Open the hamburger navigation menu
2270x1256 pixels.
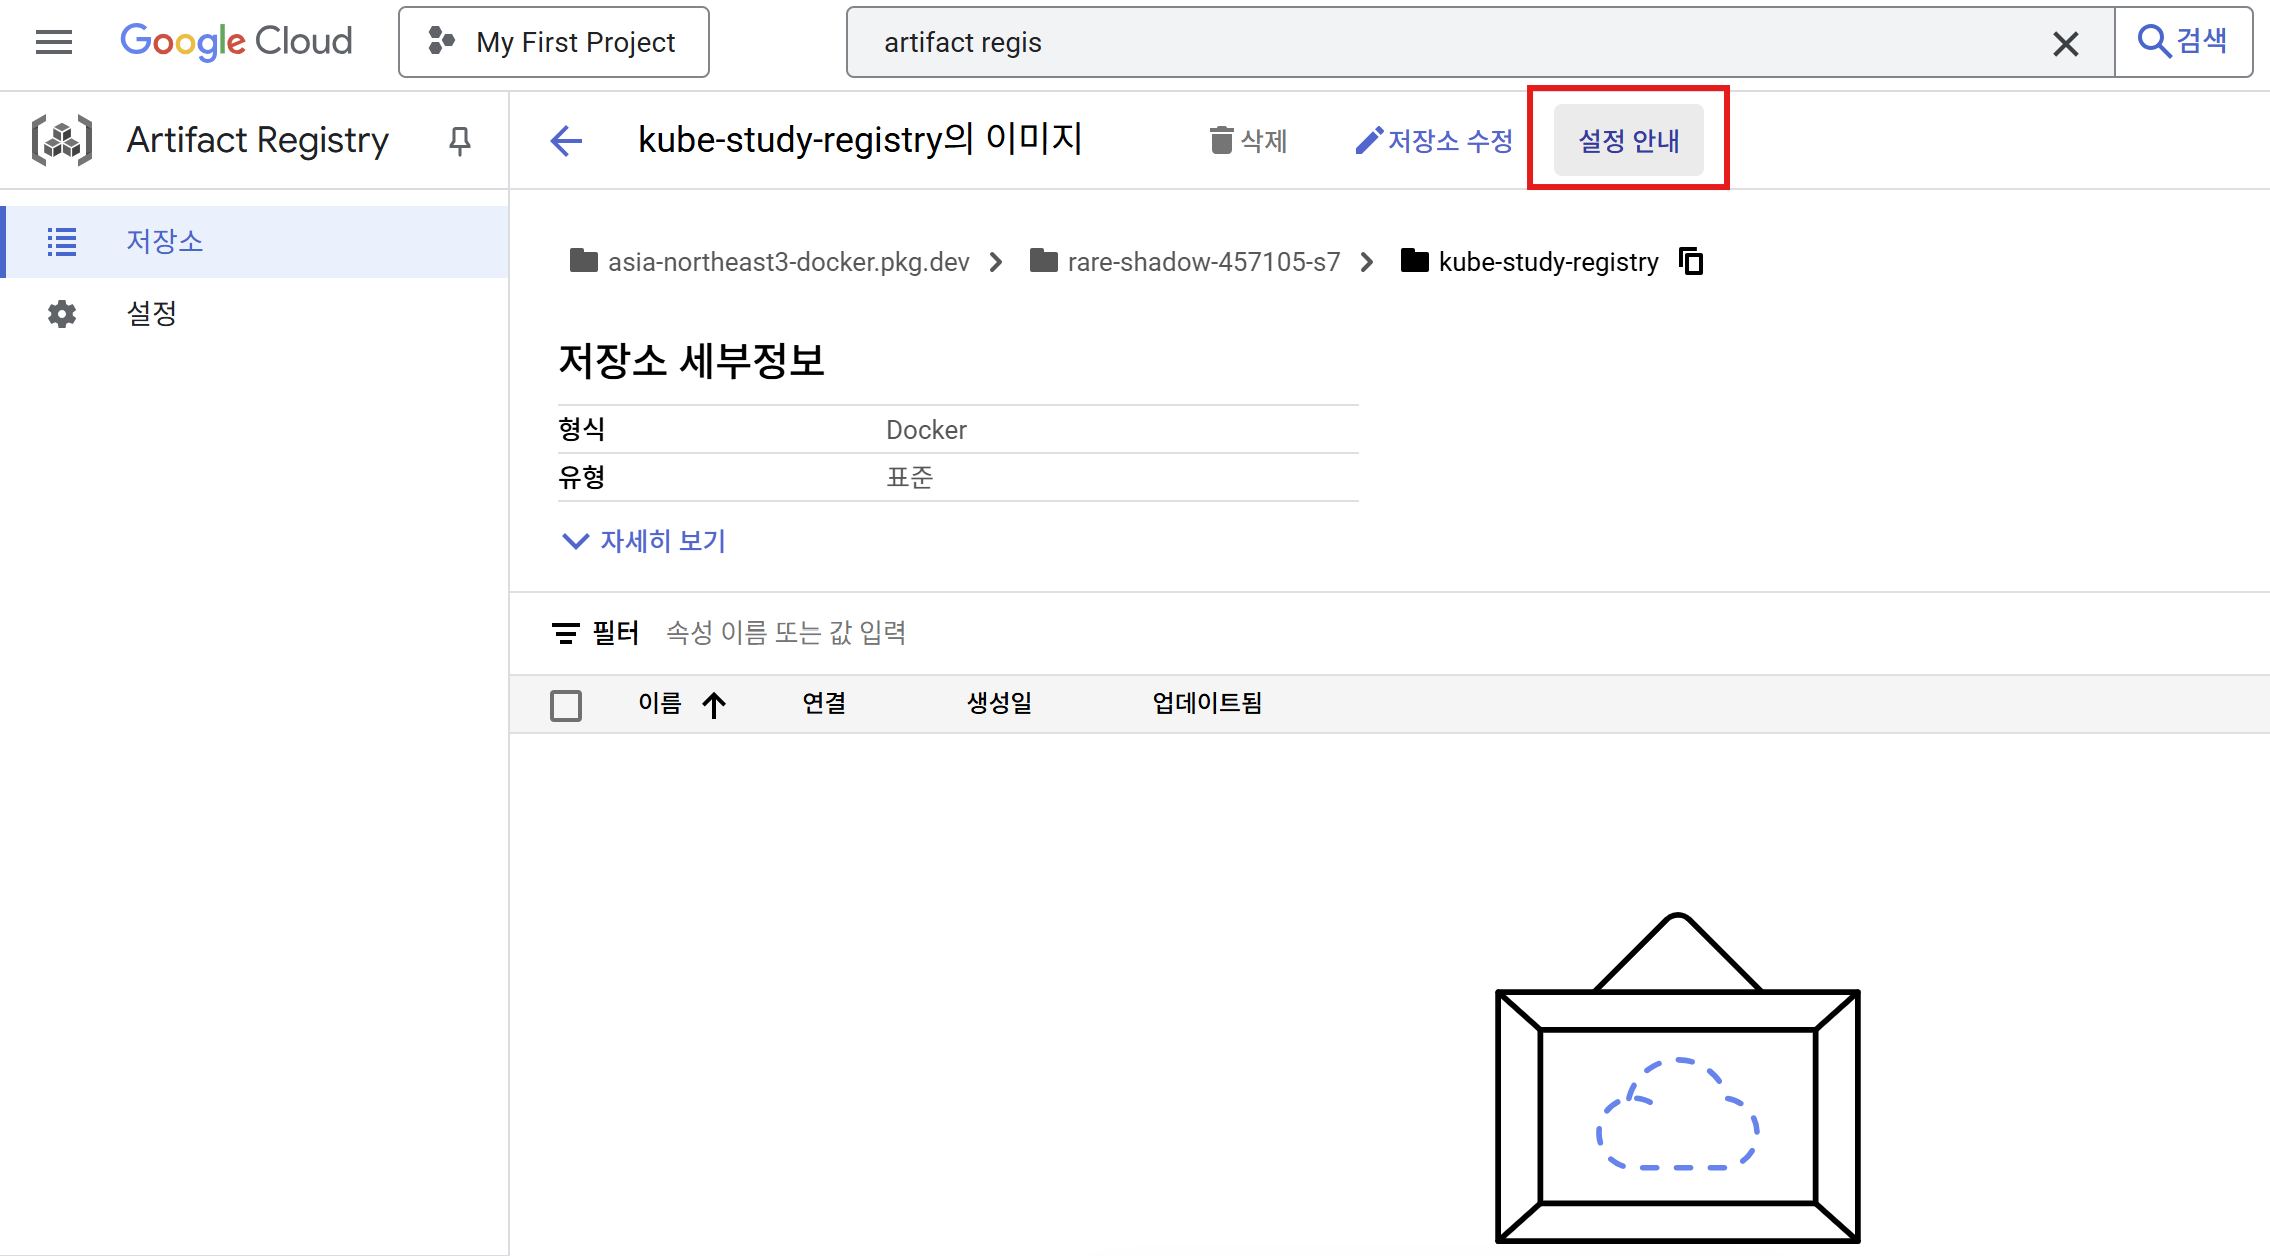coord(54,42)
